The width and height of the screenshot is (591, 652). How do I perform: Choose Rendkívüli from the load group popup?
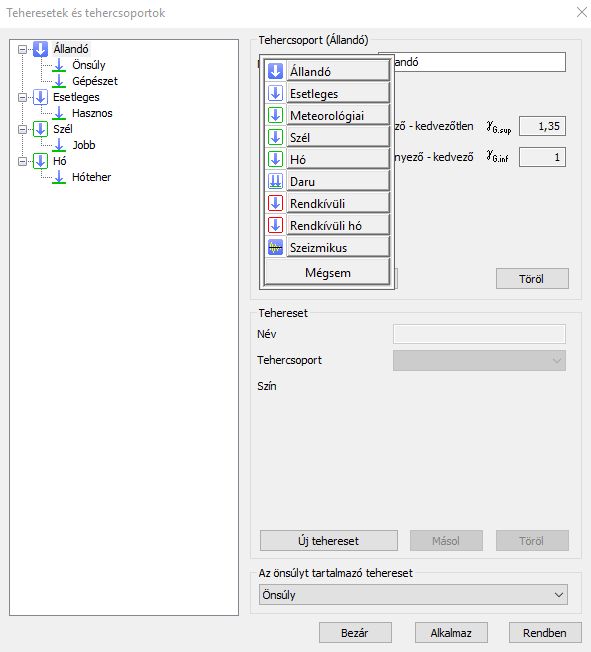click(338, 203)
